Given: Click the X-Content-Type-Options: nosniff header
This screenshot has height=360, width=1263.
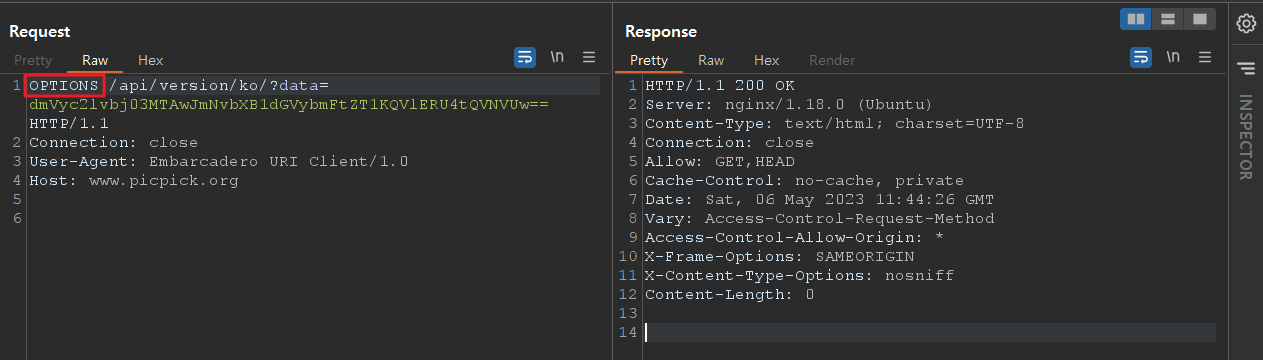Looking at the screenshot, I should pos(799,276).
